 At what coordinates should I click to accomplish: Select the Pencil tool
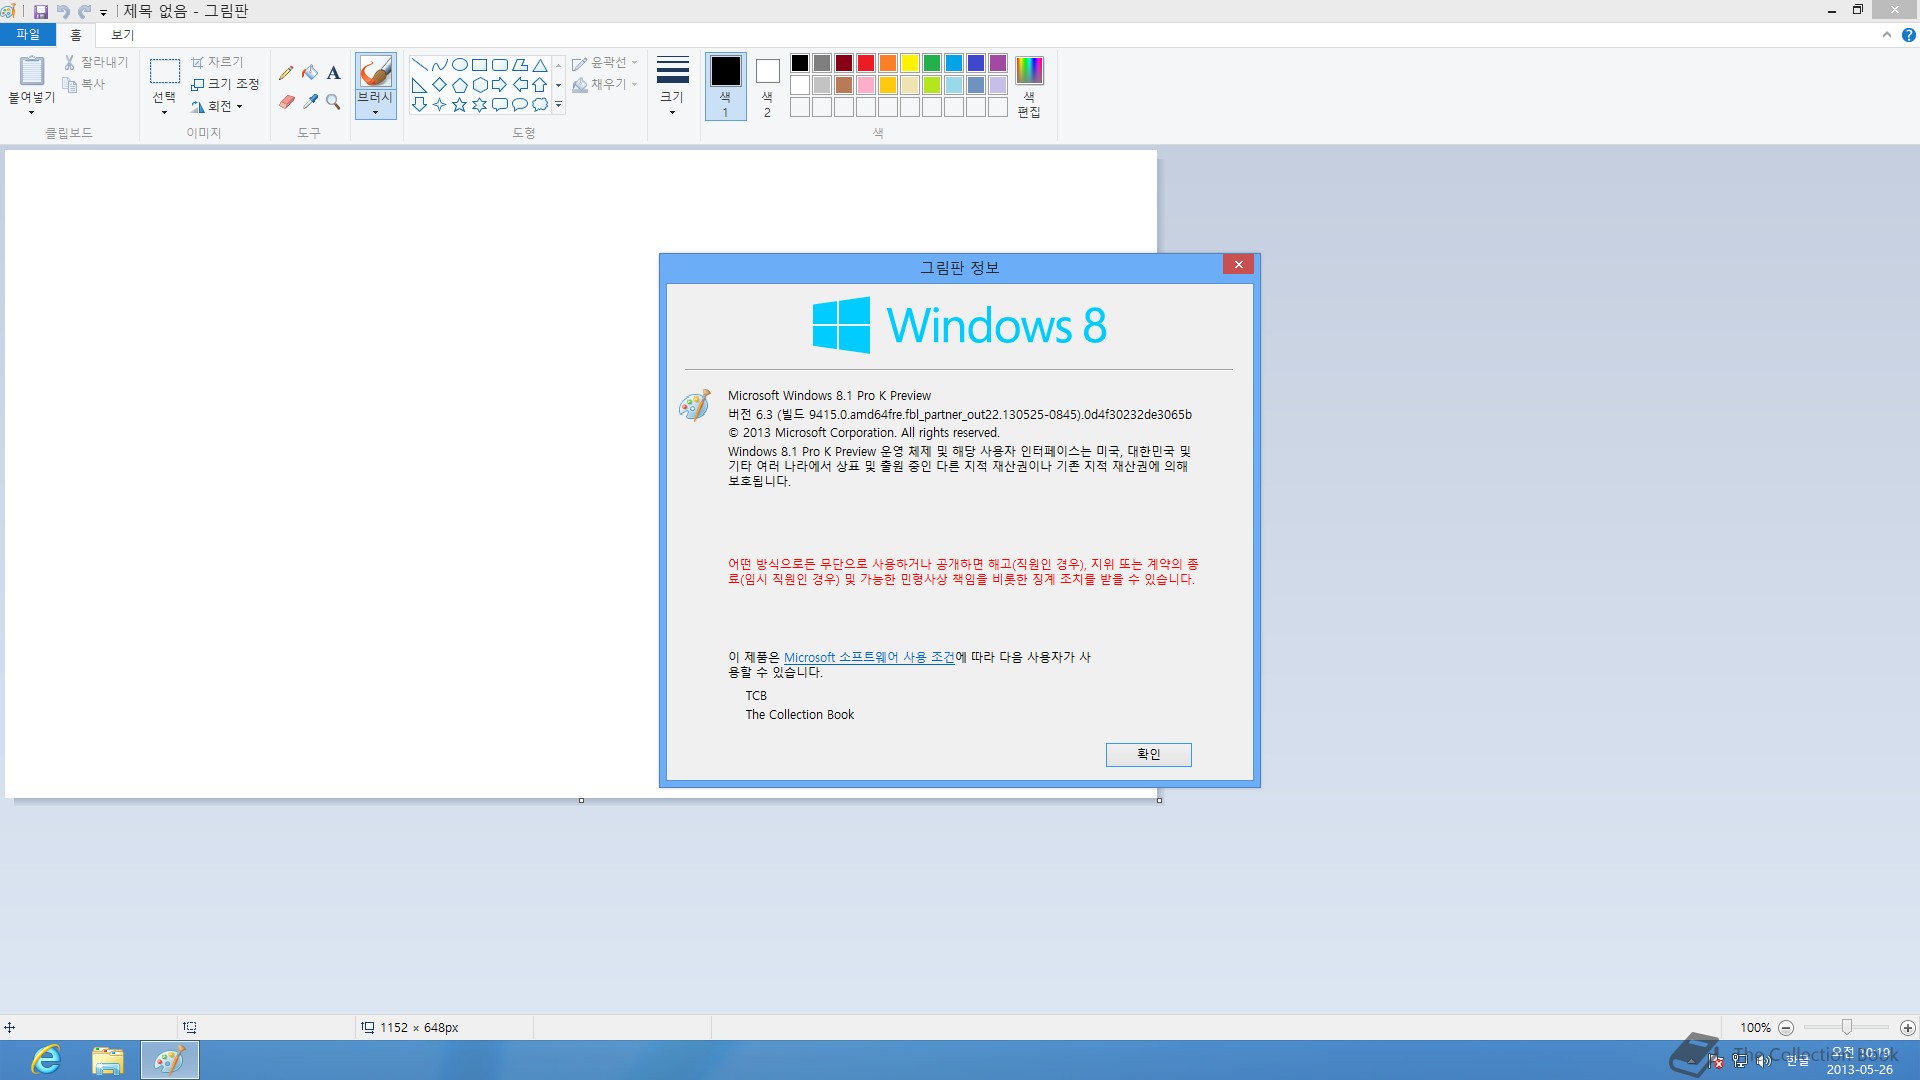[x=286, y=73]
